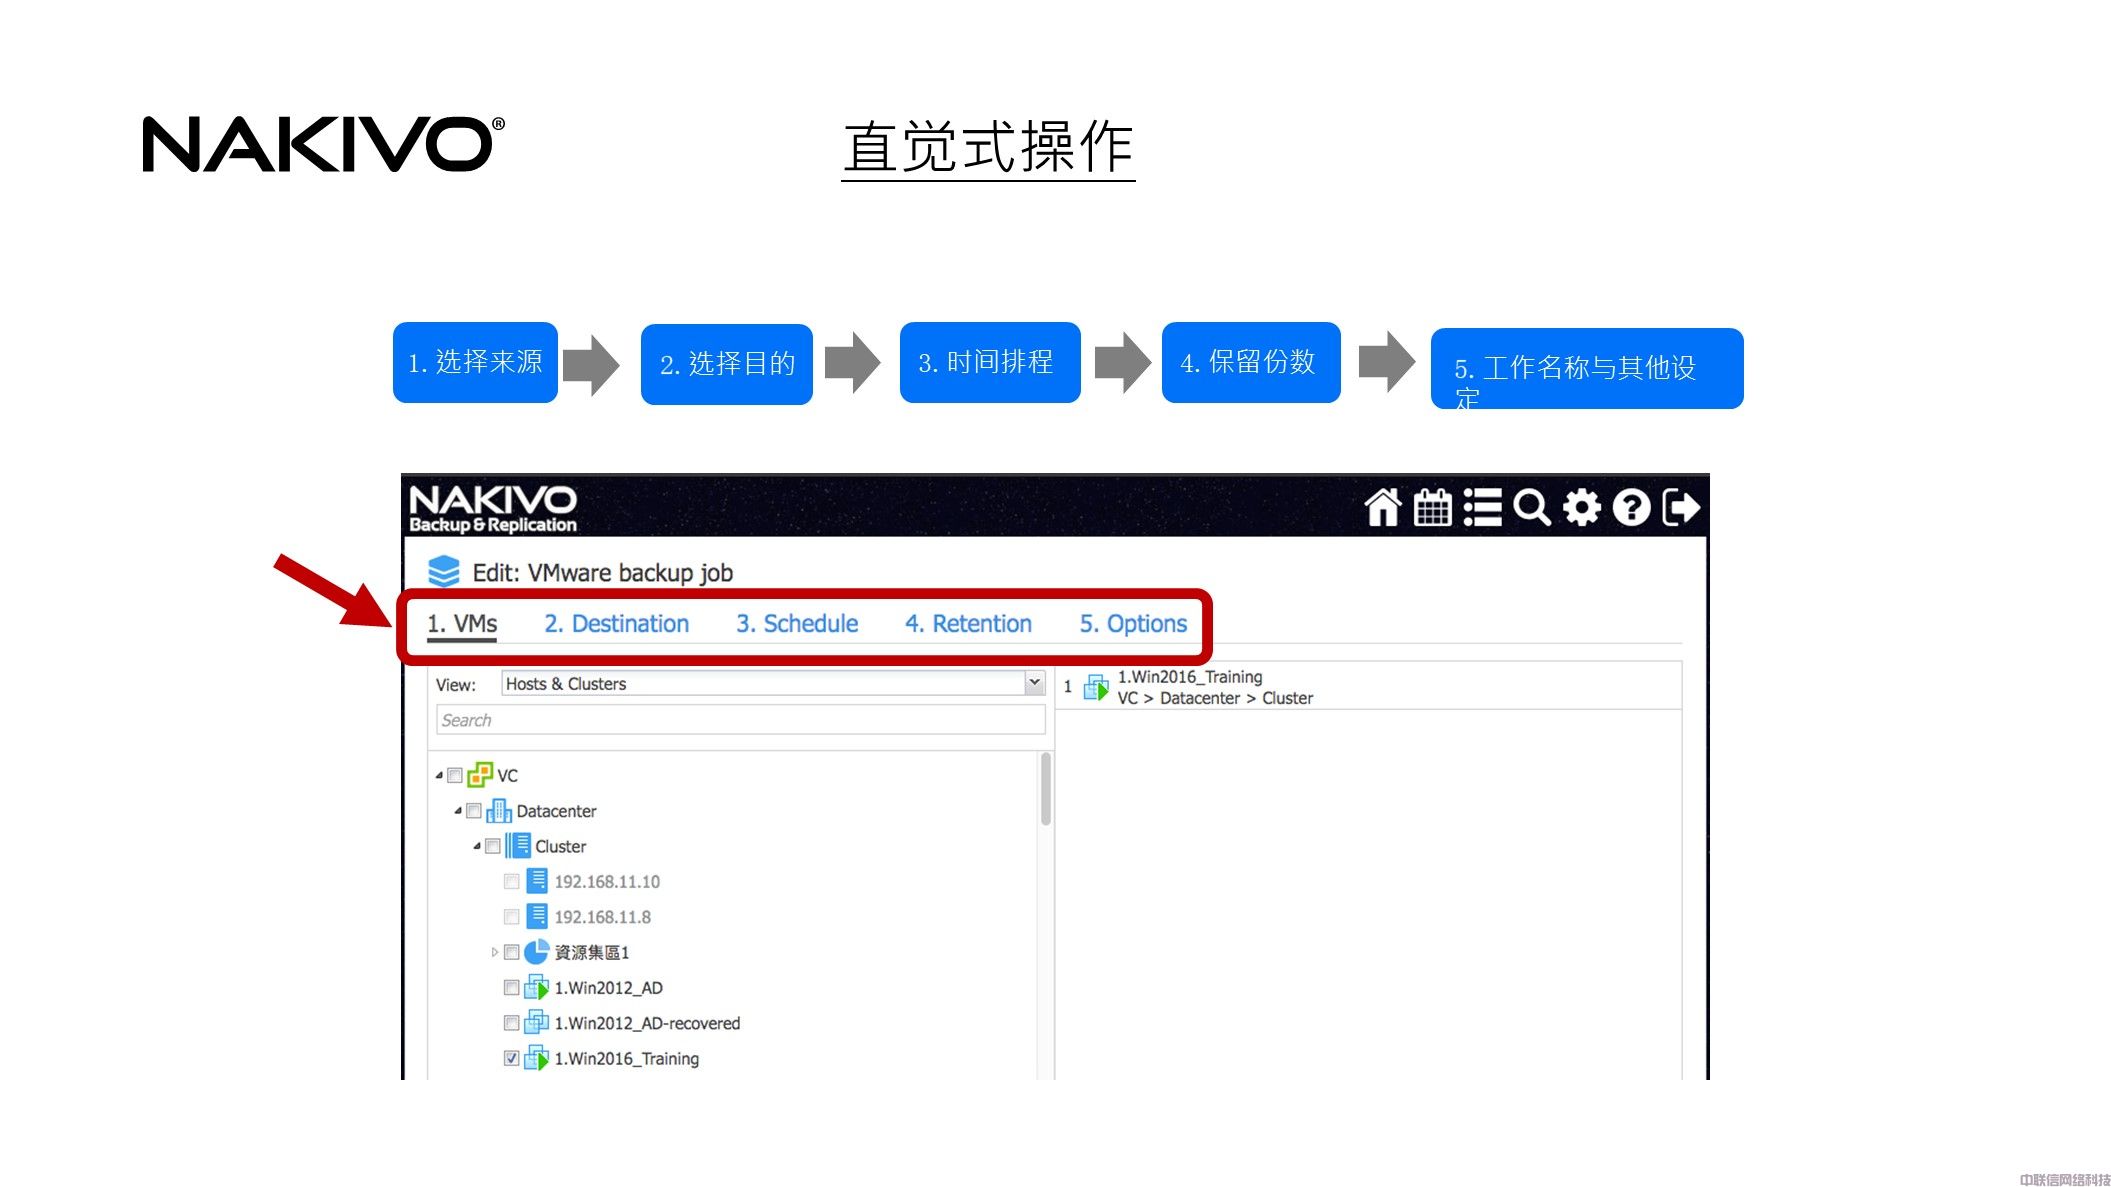
Task: Click the VMware backup job stack icon
Action: (x=443, y=571)
